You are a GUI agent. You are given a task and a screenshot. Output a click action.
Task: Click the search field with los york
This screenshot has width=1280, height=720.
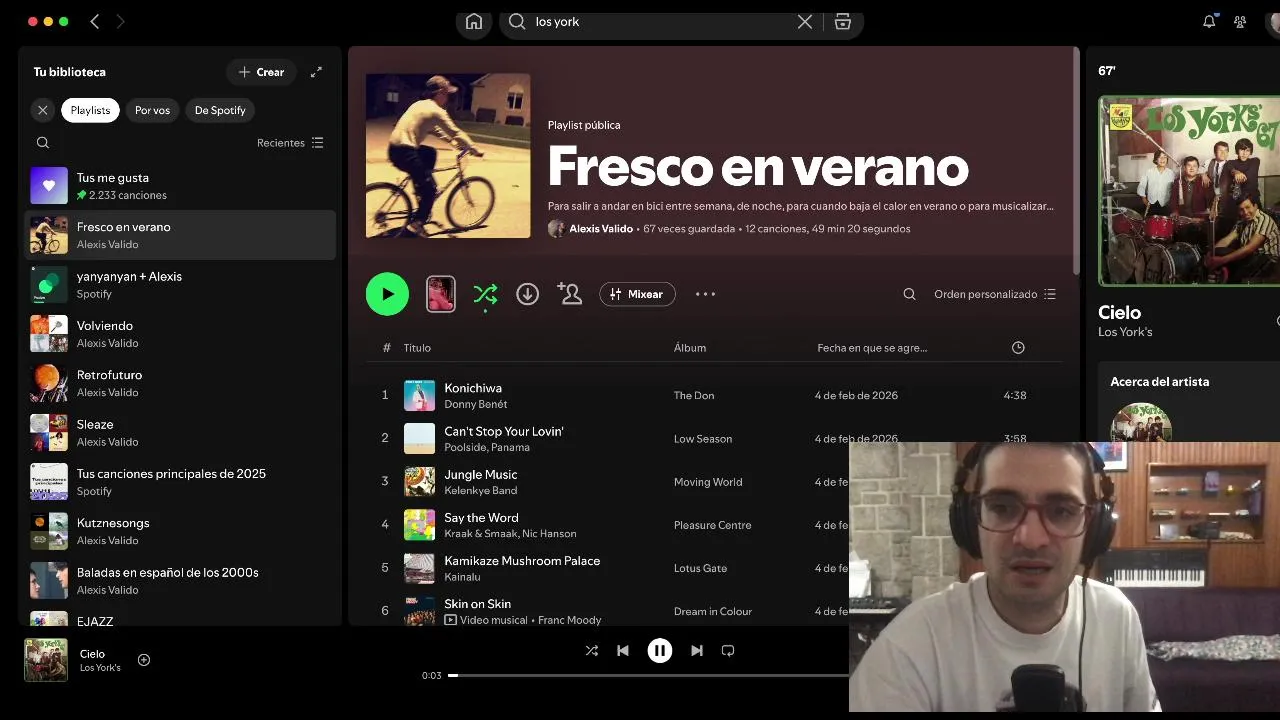coord(662,22)
